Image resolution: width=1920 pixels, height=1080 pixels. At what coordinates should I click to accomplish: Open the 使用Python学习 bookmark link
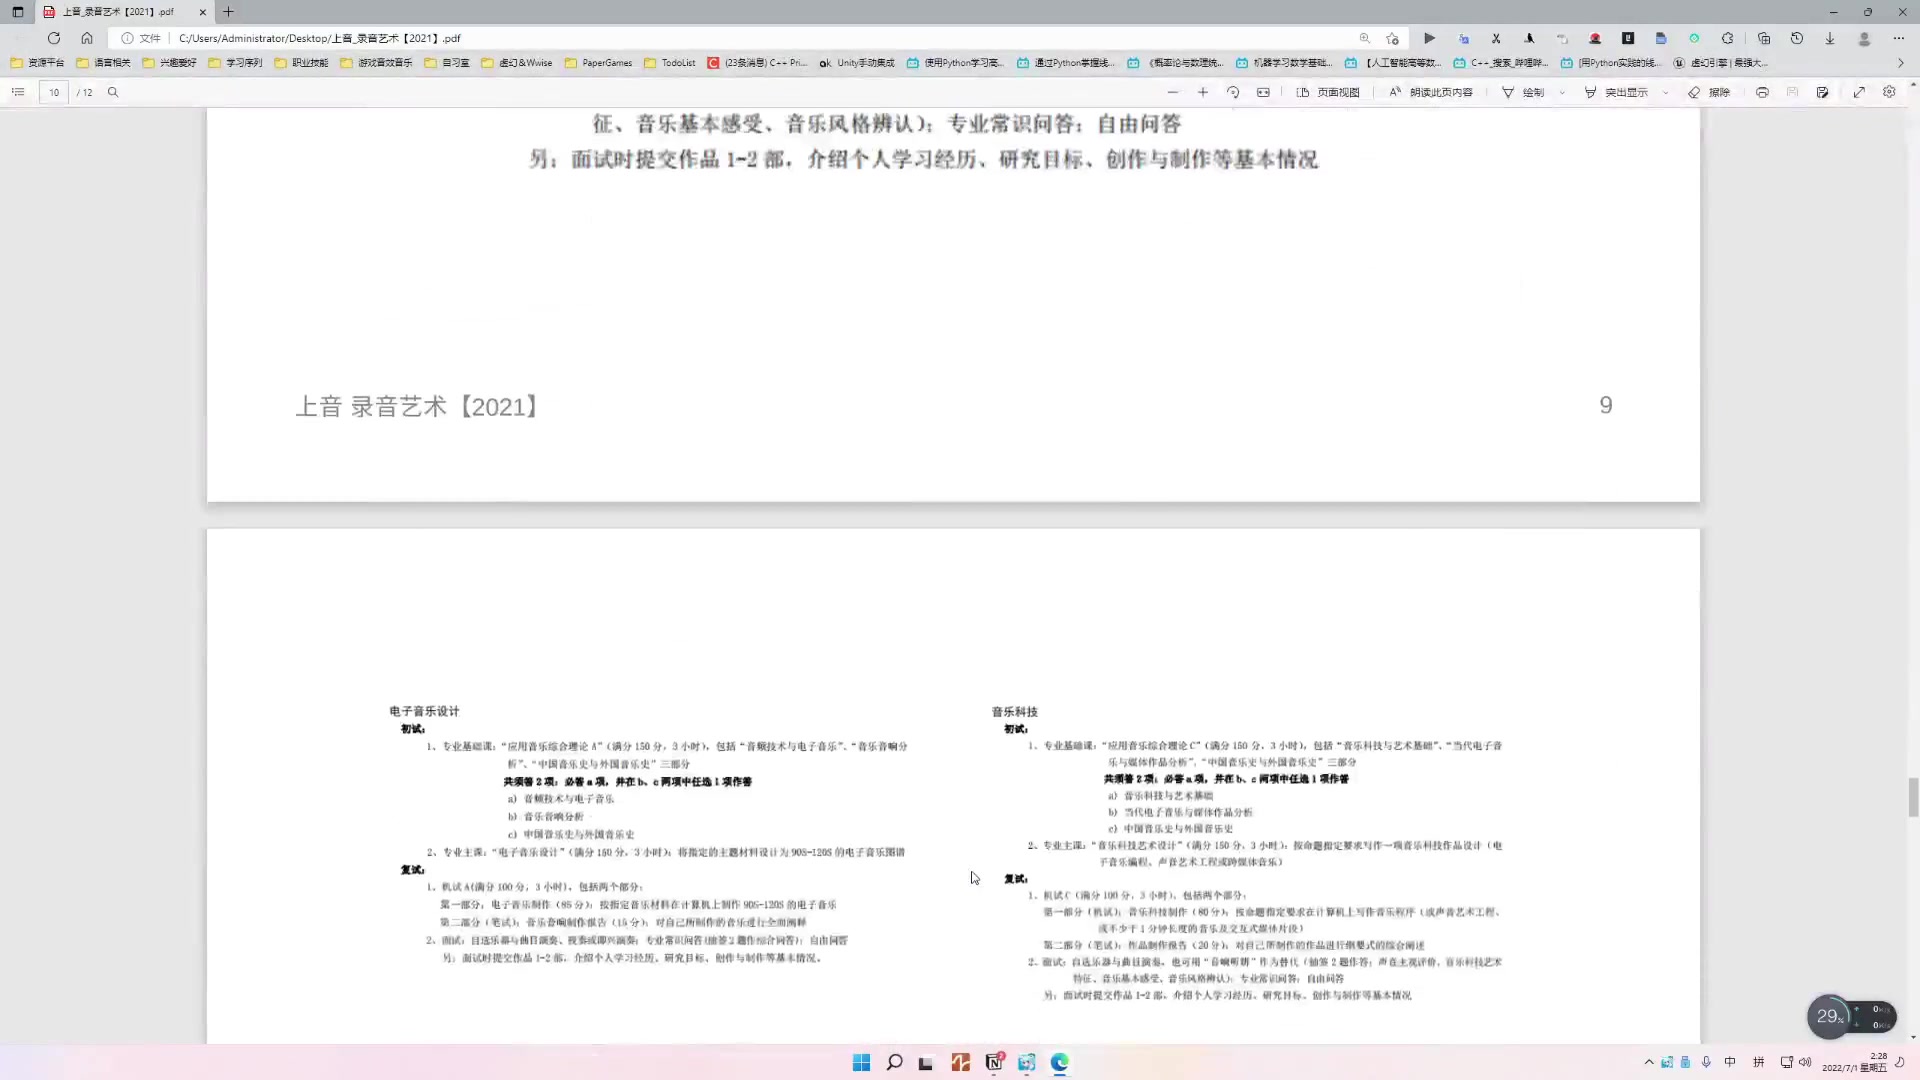coord(955,62)
